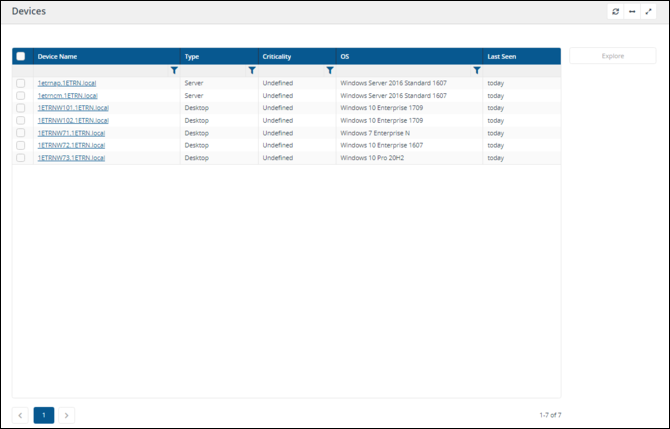Sort by Last Seen column header

point(502,56)
